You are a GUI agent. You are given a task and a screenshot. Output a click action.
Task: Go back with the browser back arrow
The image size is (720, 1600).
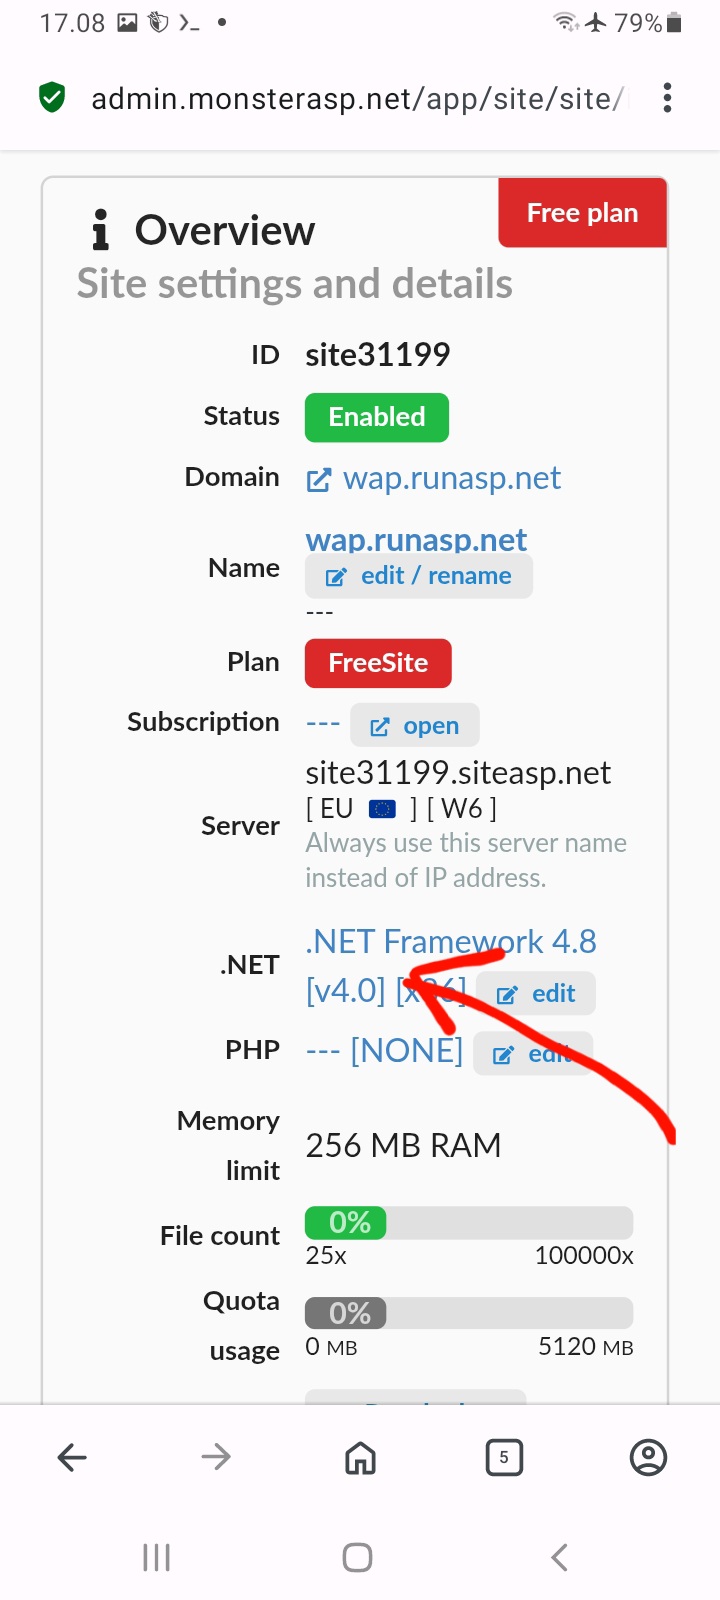coord(72,1457)
